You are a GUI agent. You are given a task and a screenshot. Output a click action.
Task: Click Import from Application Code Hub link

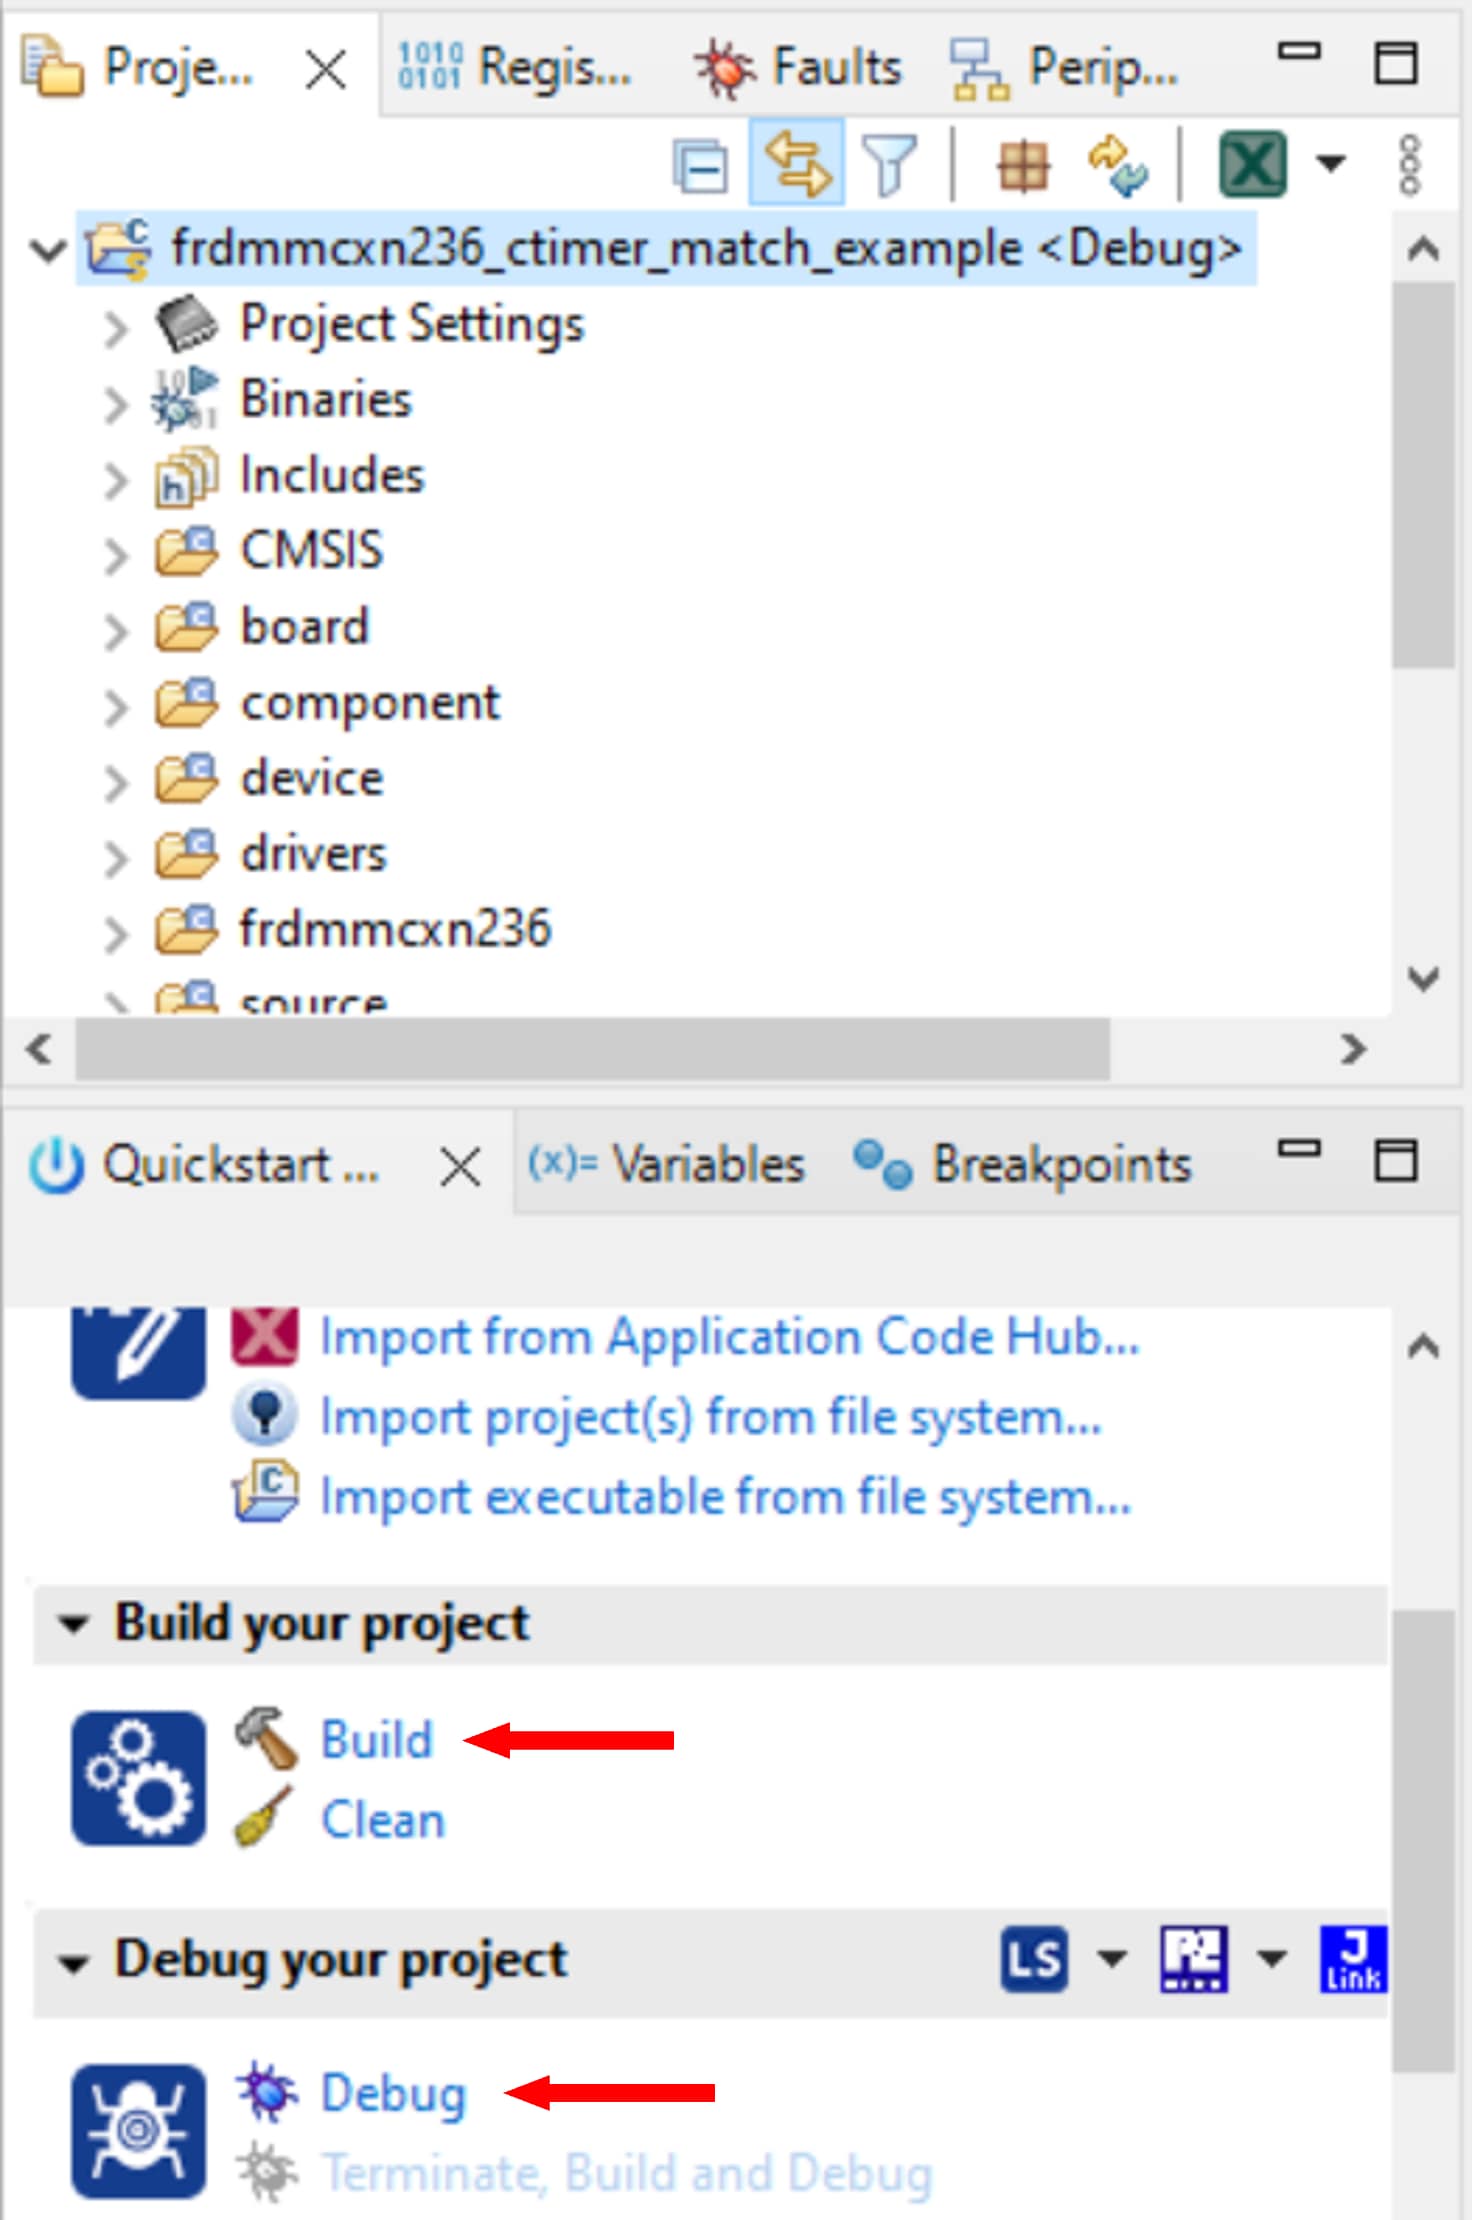point(729,1337)
